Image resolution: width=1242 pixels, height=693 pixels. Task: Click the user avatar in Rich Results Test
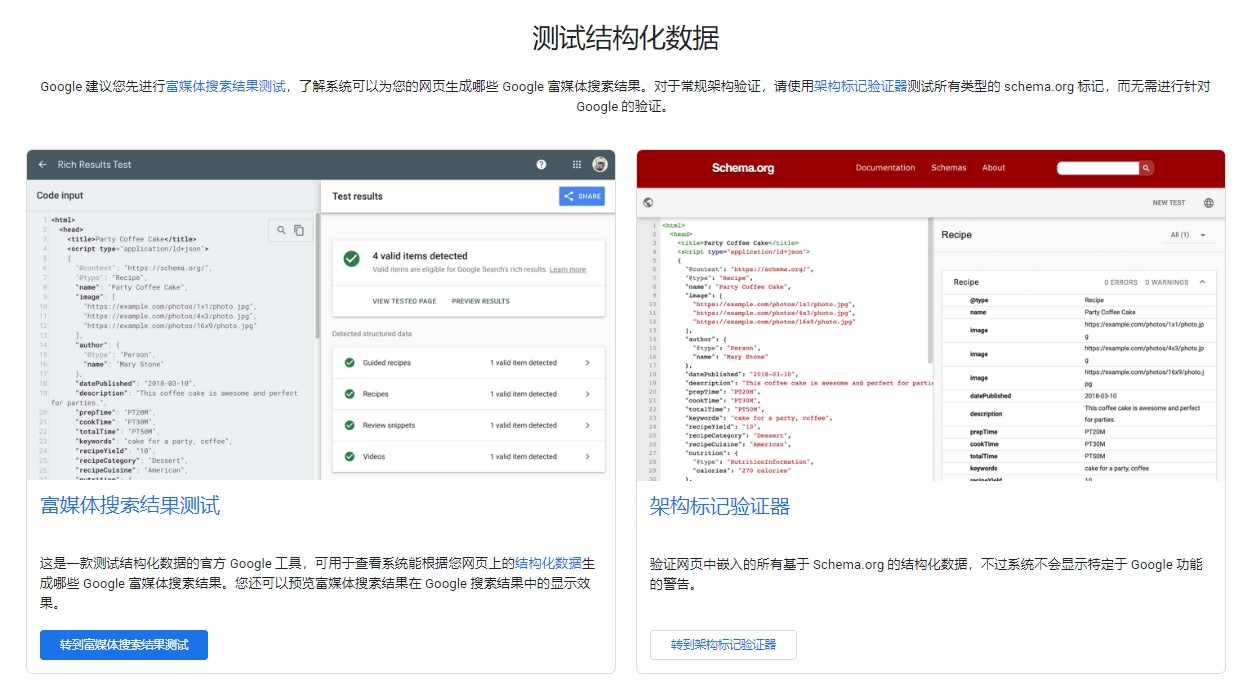[x=600, y=164]
